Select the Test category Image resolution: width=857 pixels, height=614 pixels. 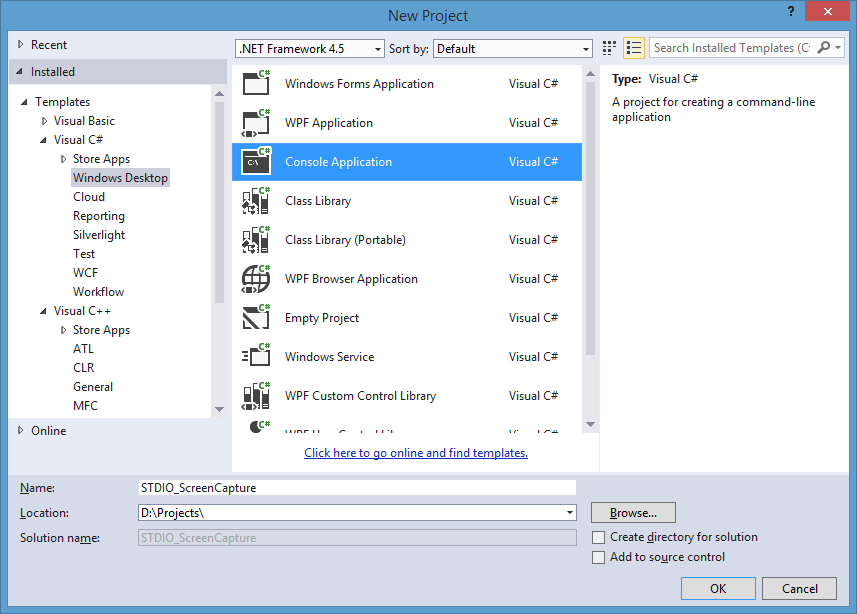[x=84, y=254]
